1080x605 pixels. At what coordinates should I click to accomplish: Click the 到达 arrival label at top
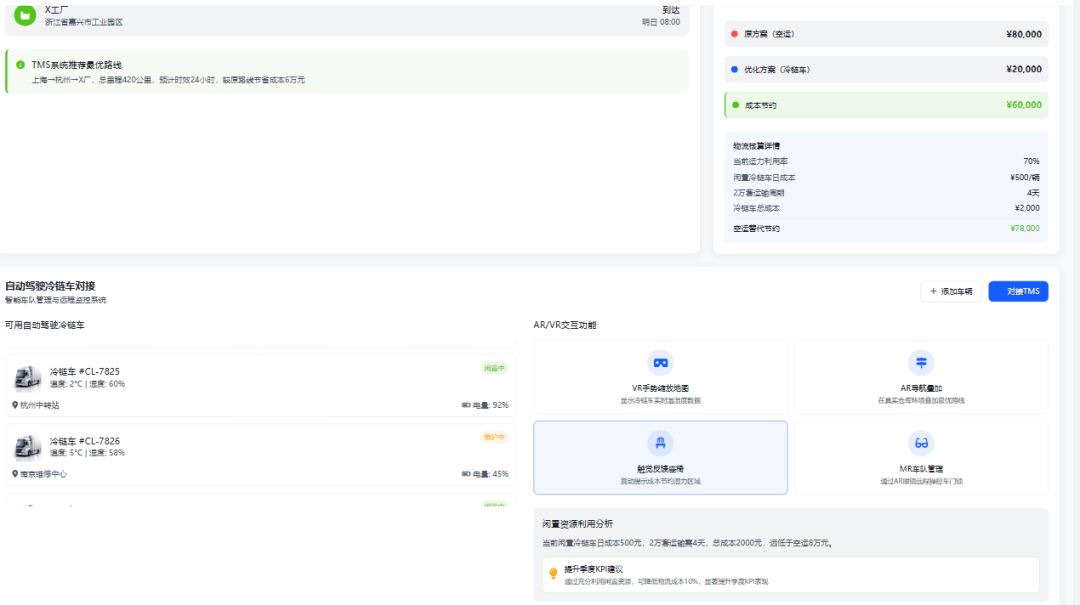click(671, 10)
